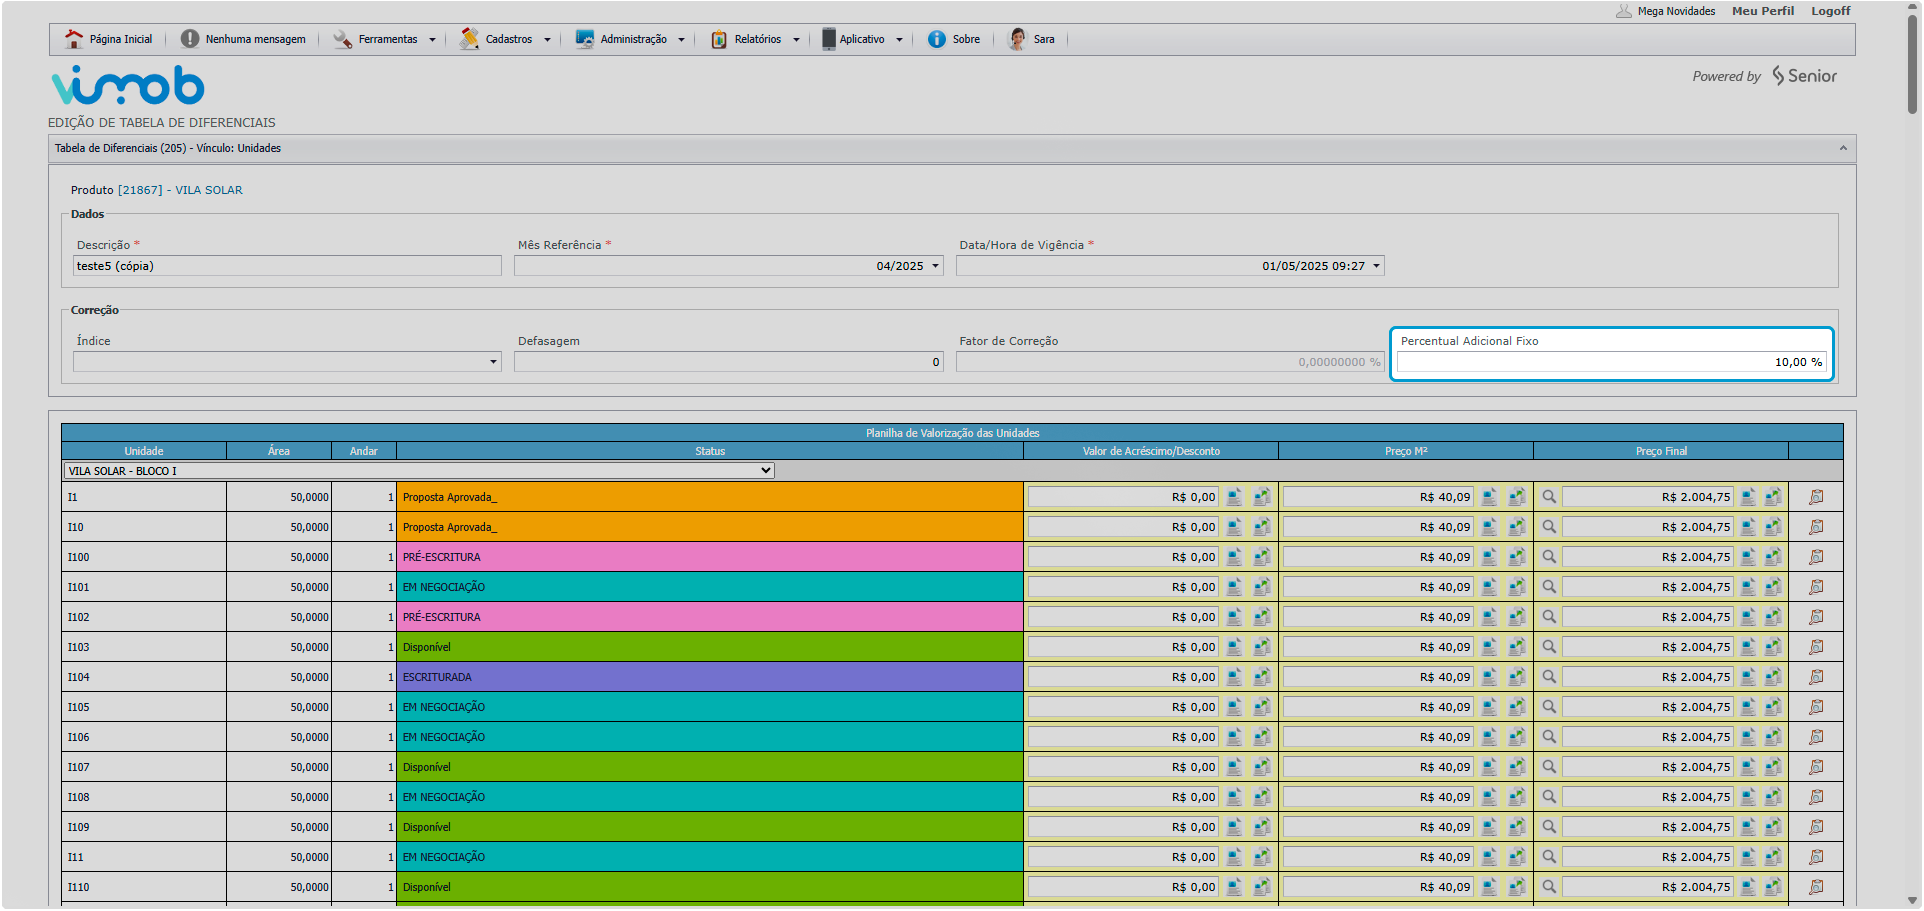Expand the Mês Referência 04/2025 dropdown

tap(935, 266)
